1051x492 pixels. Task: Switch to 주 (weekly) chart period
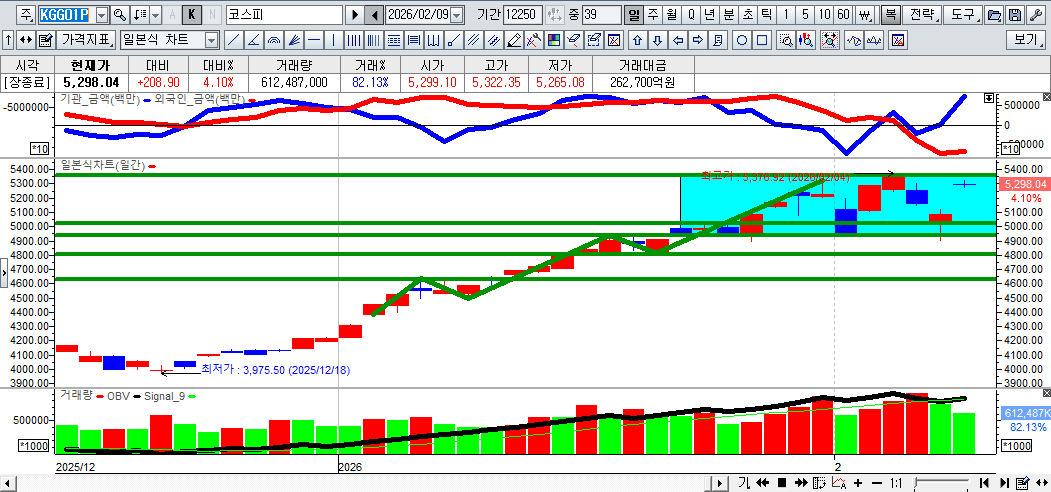[x=653, y=15]
